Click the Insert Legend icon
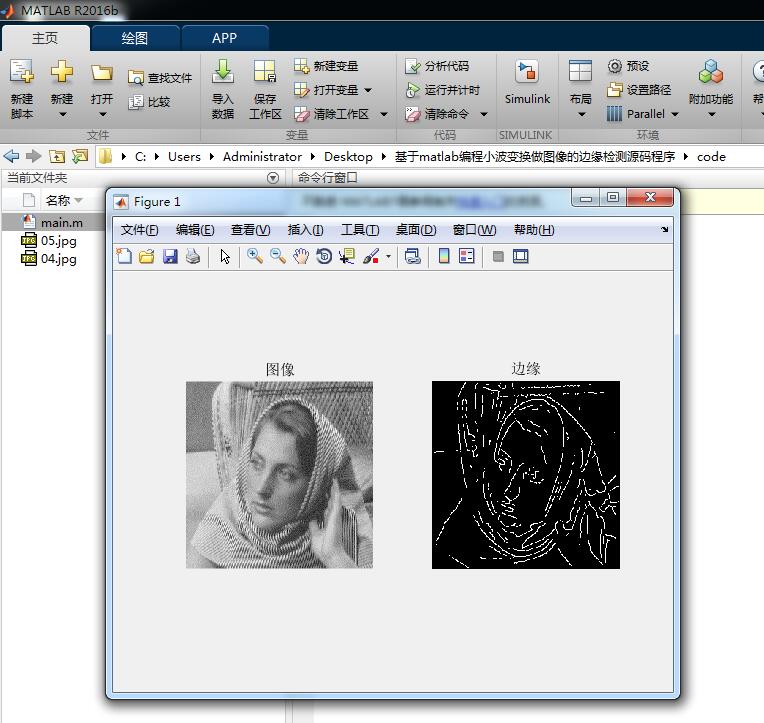 click(467, 256)
